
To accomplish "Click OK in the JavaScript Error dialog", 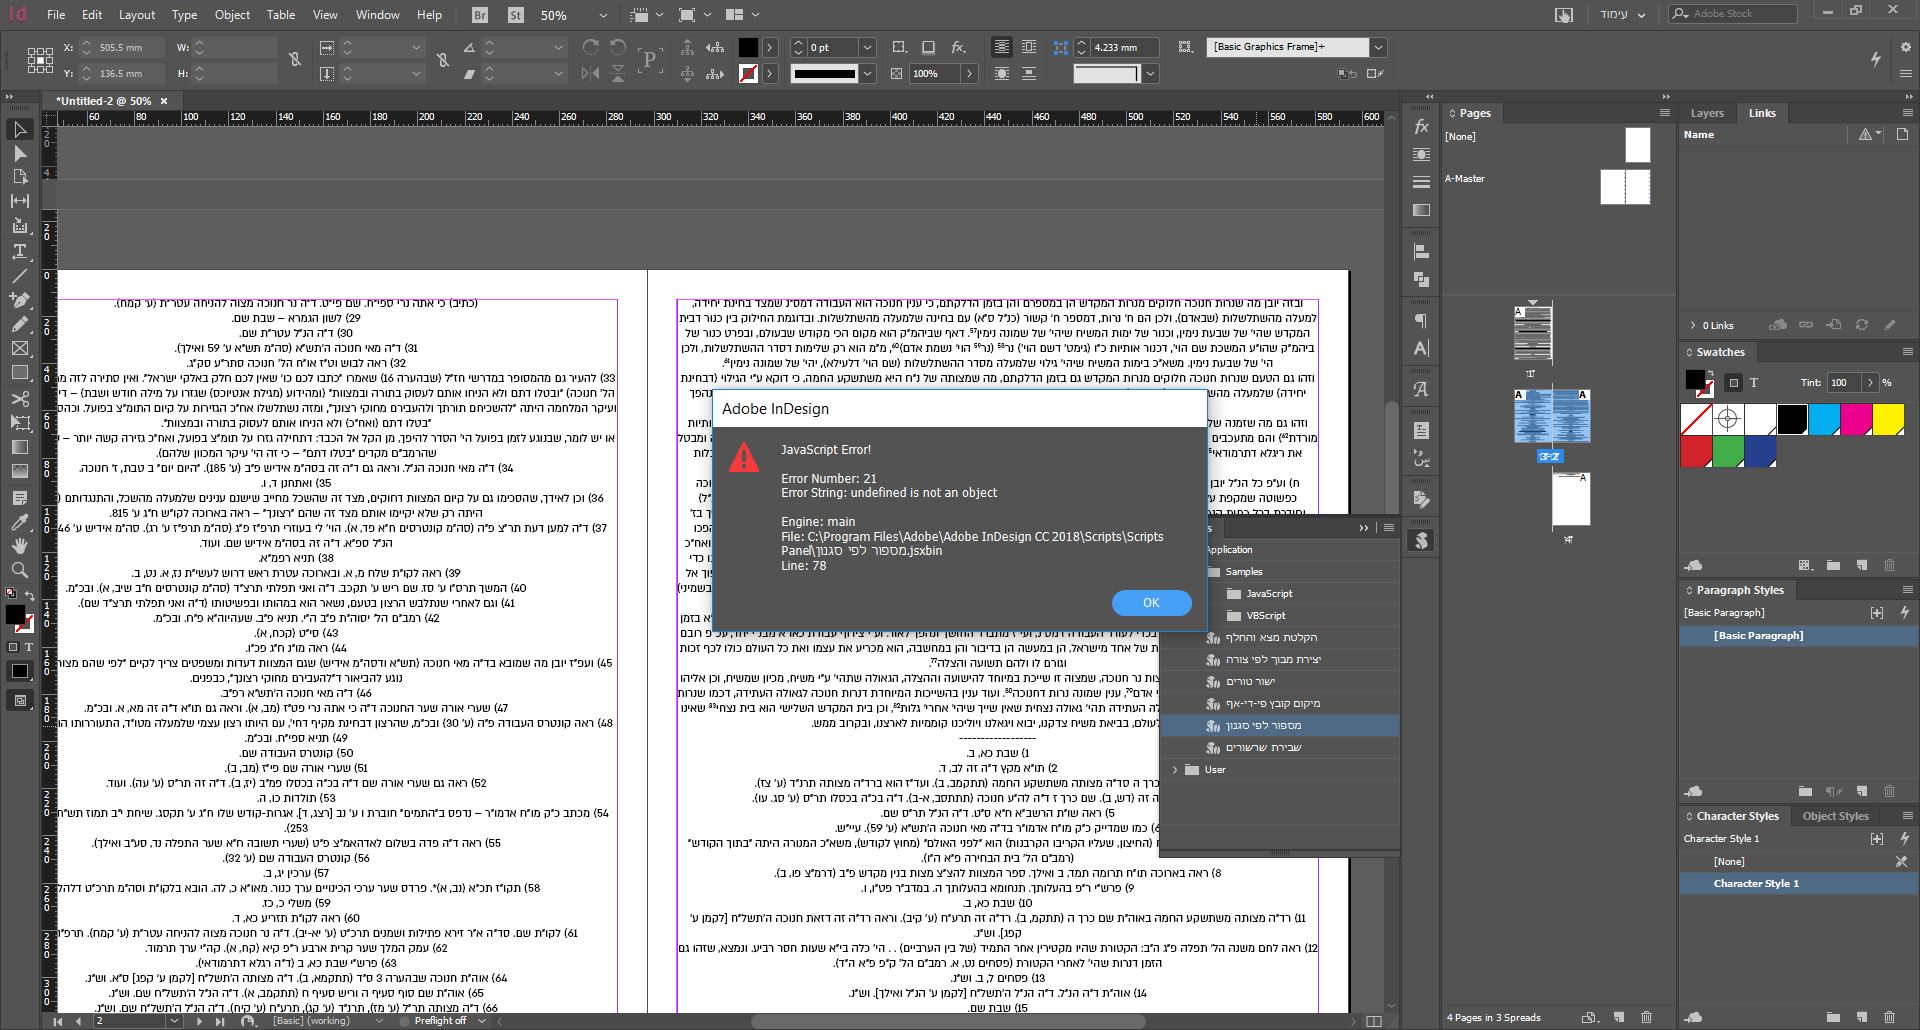I will [1151, 603].
